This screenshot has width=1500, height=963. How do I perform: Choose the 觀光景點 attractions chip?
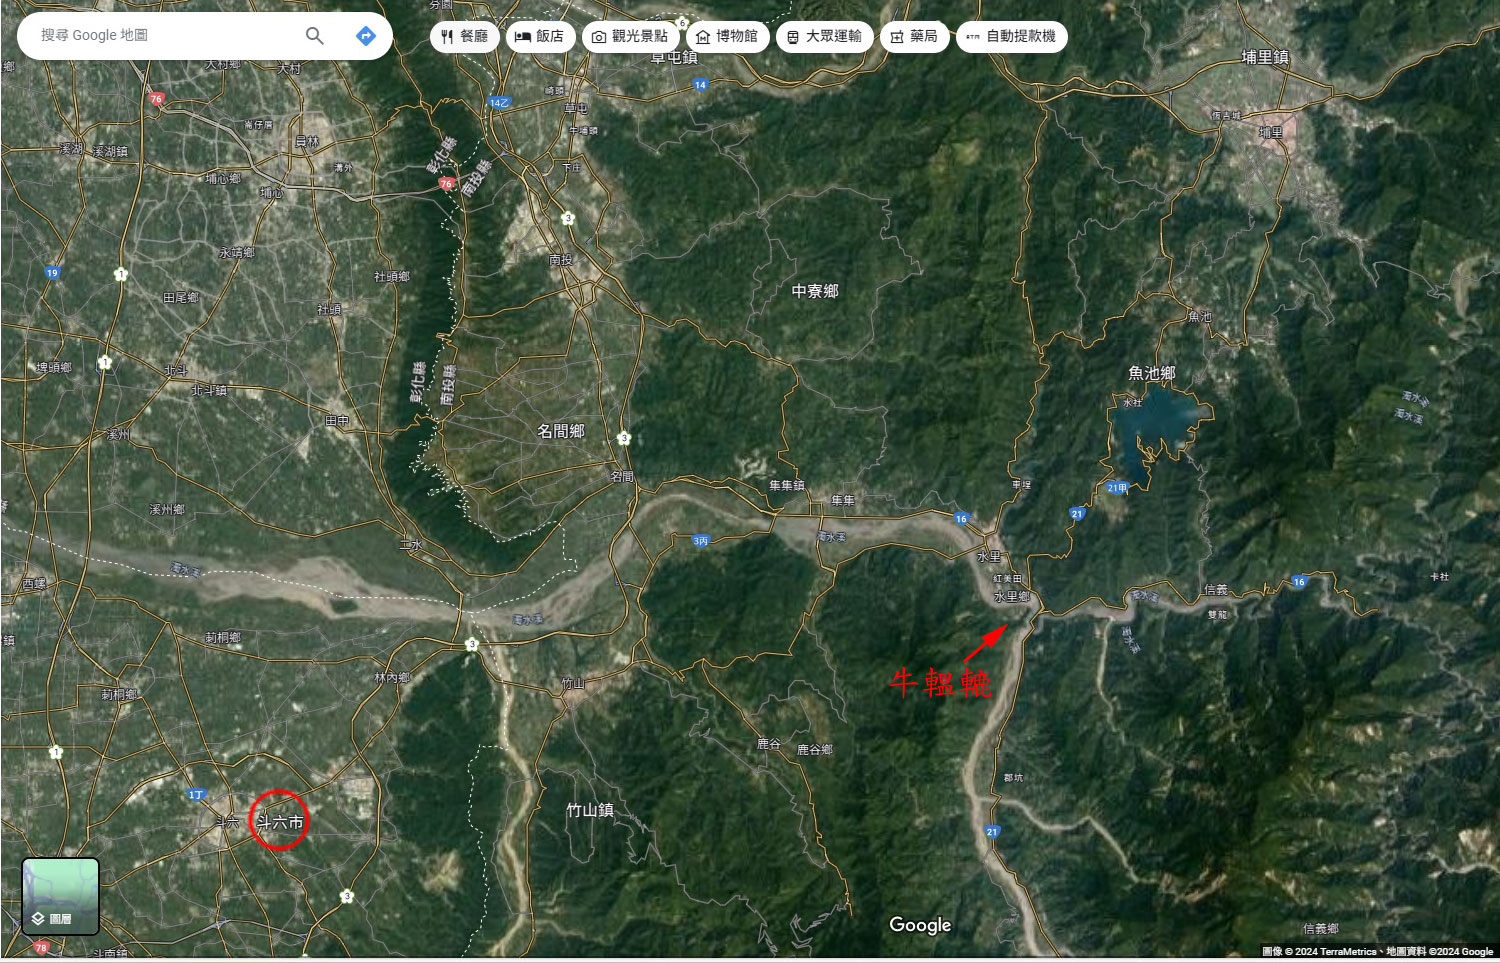point(630,37)
